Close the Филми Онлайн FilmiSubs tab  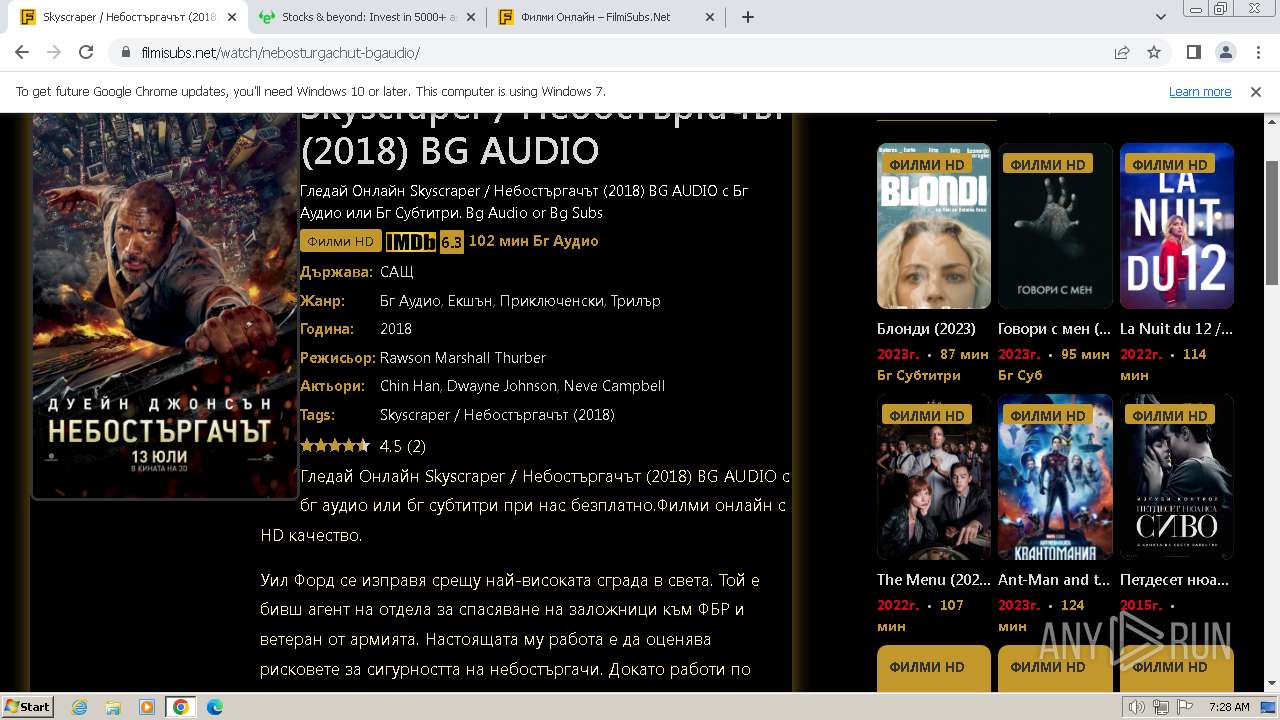710,17
